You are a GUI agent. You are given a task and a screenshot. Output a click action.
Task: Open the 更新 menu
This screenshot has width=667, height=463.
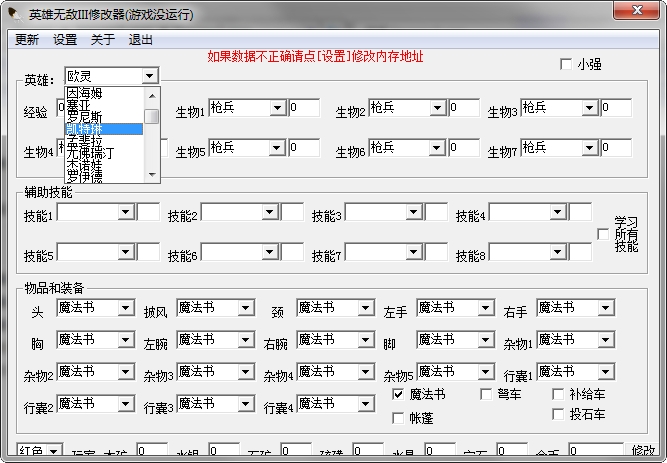pyautogui.click(x=27, y=40)
